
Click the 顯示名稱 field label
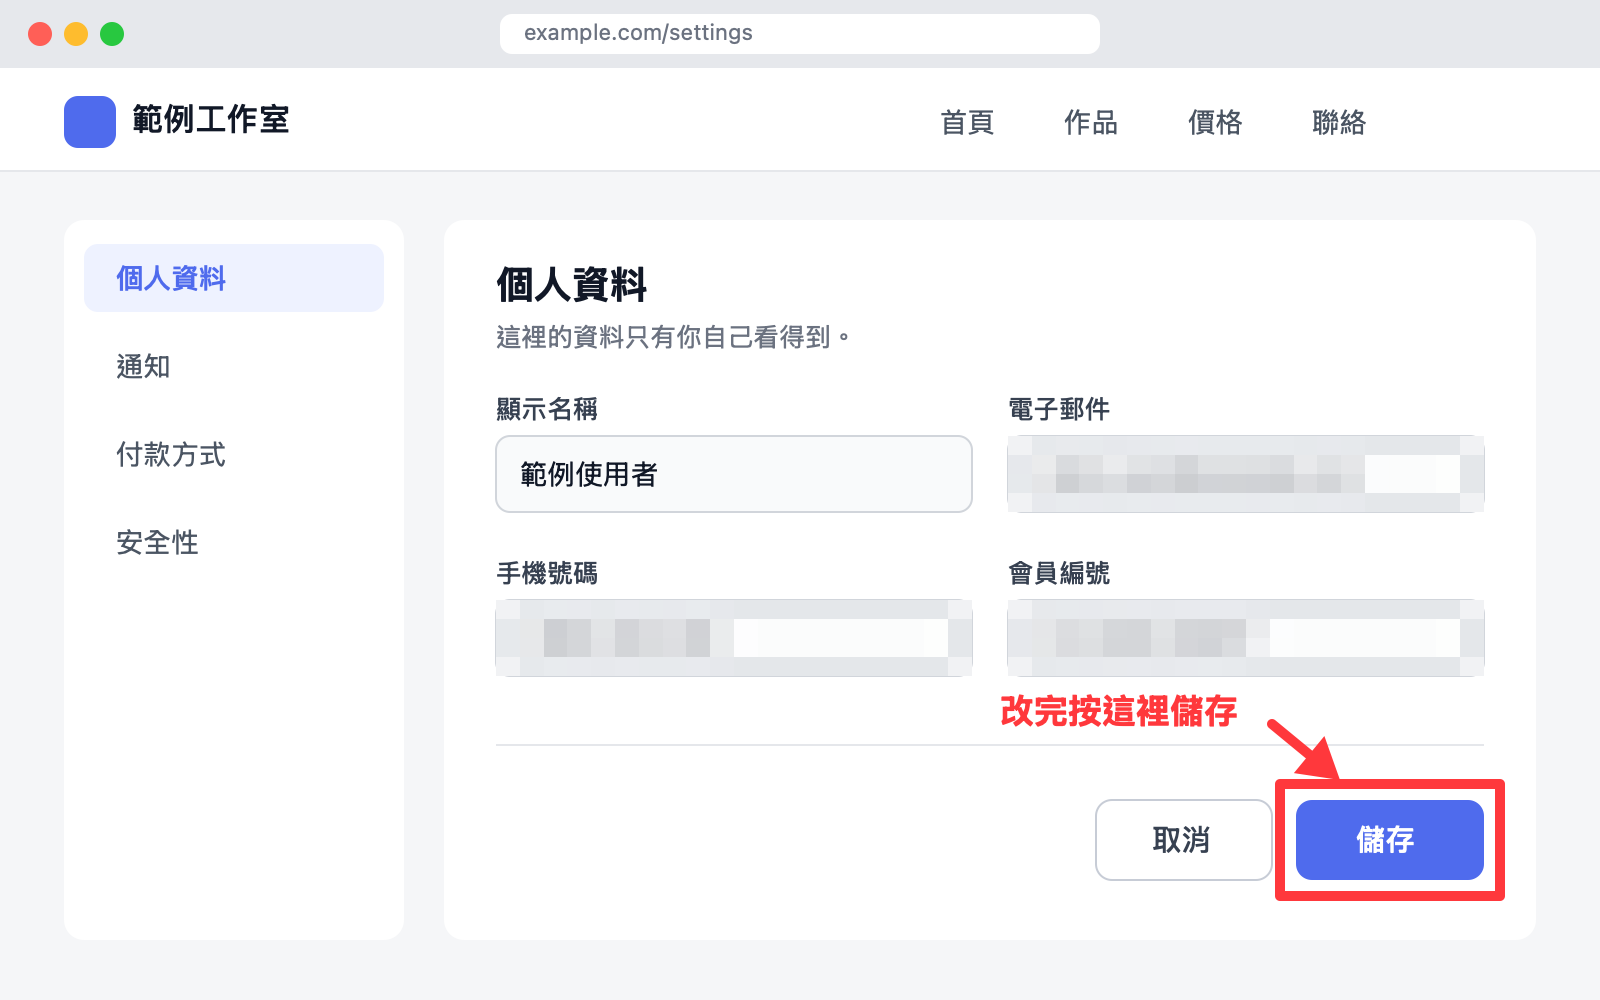[547, 409]
